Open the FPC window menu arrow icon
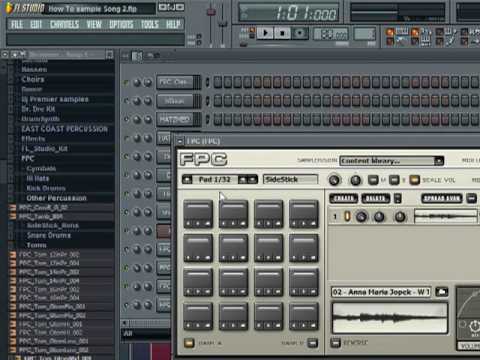480x360 pixels. (x=180, y=141)
